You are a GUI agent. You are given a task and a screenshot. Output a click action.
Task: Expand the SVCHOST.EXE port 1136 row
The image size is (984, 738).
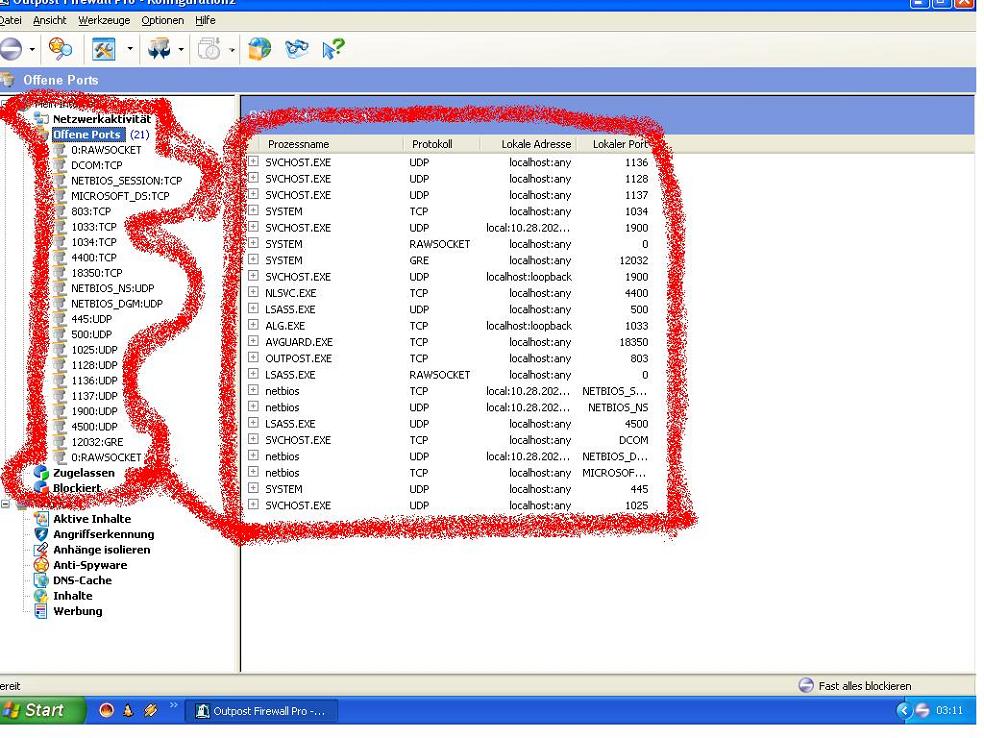(254, 161)
